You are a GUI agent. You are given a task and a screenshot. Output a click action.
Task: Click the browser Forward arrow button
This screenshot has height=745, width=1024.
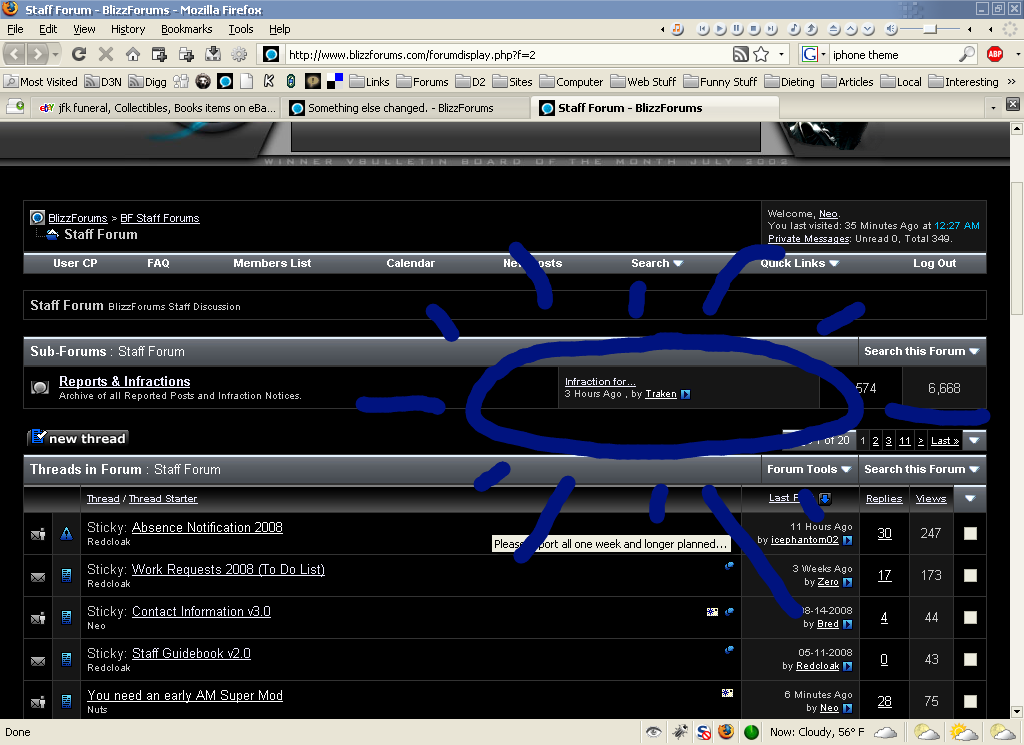[38, 54]
